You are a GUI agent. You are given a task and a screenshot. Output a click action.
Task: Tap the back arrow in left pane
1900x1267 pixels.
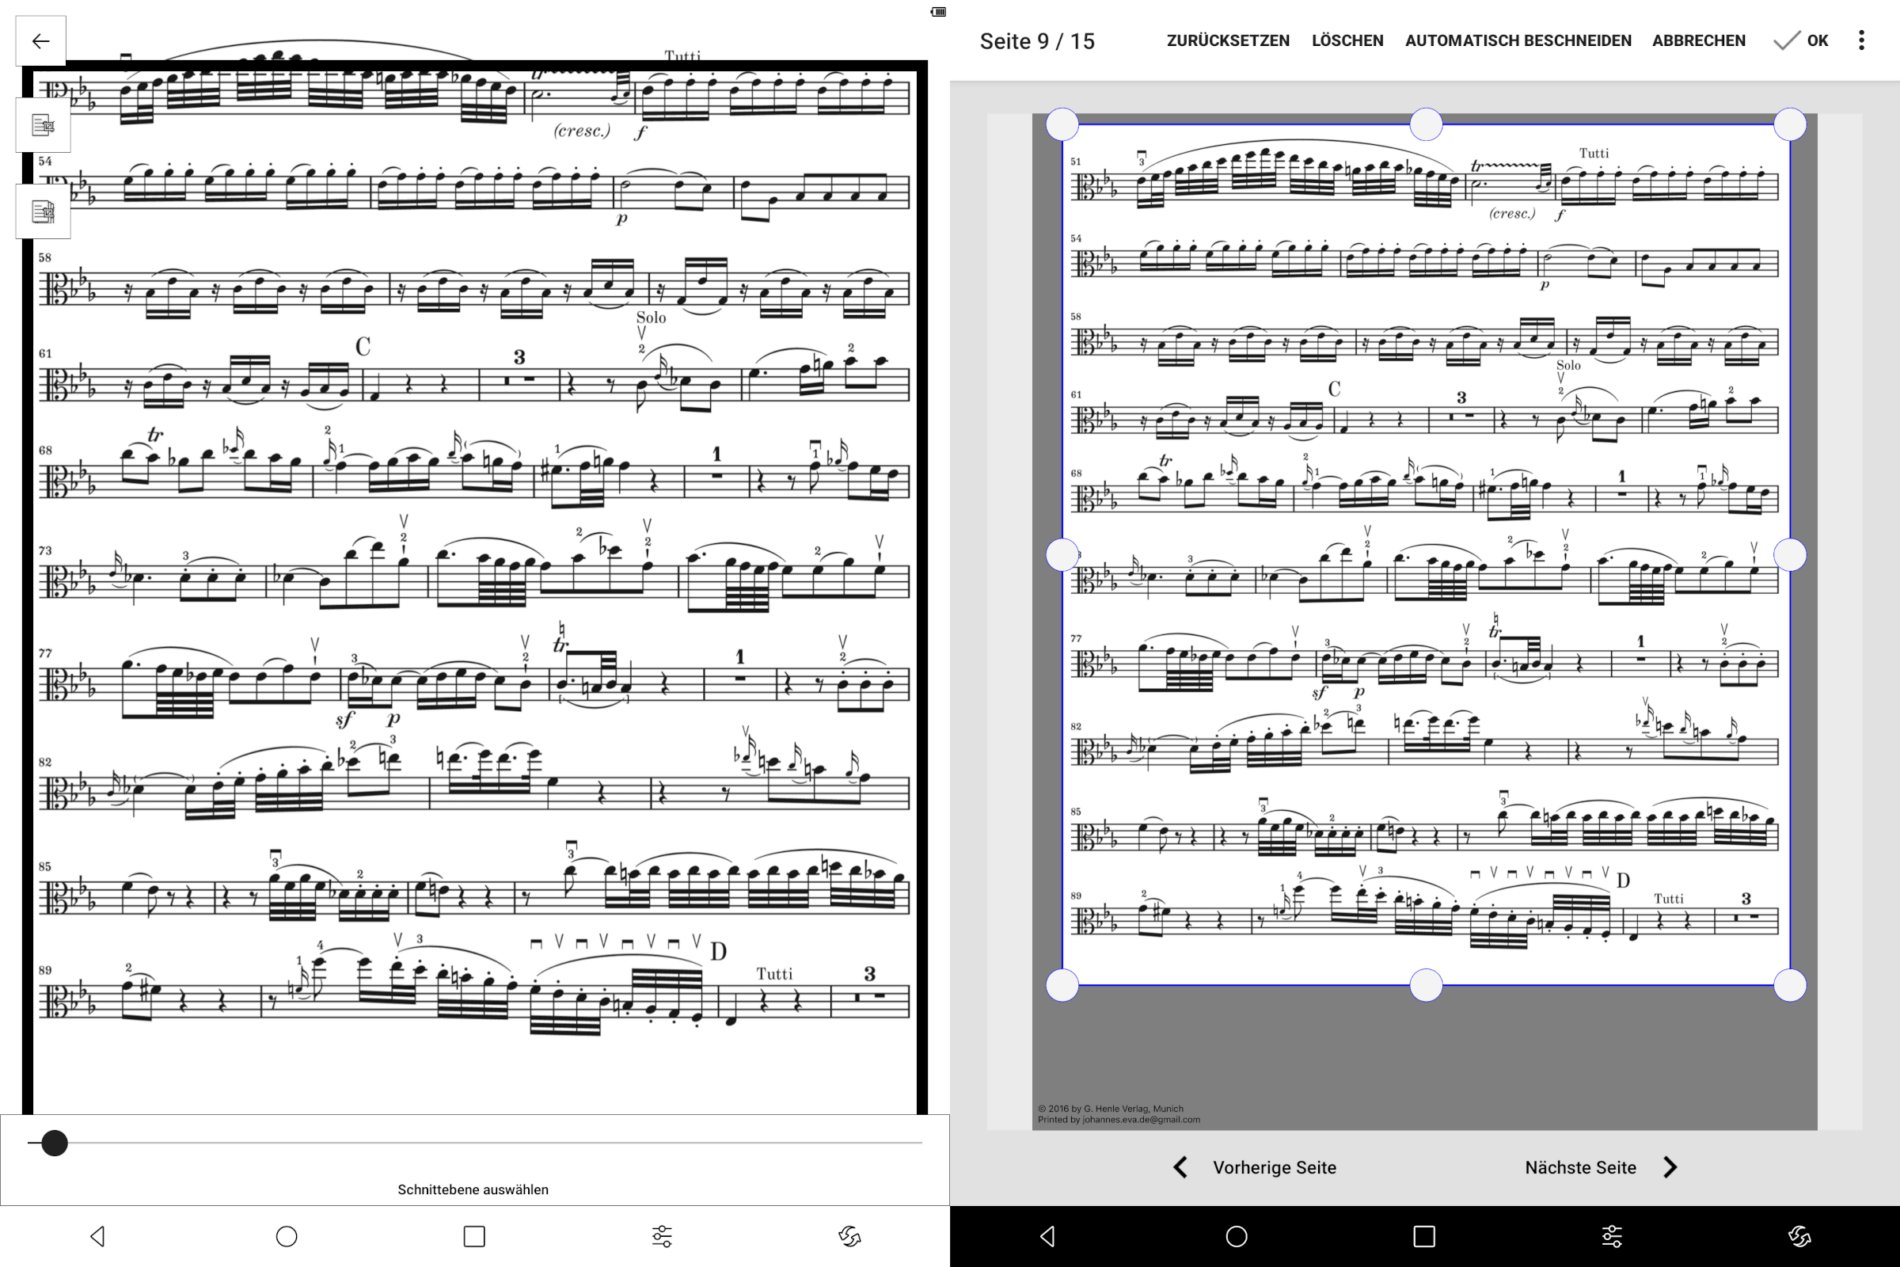41,41
